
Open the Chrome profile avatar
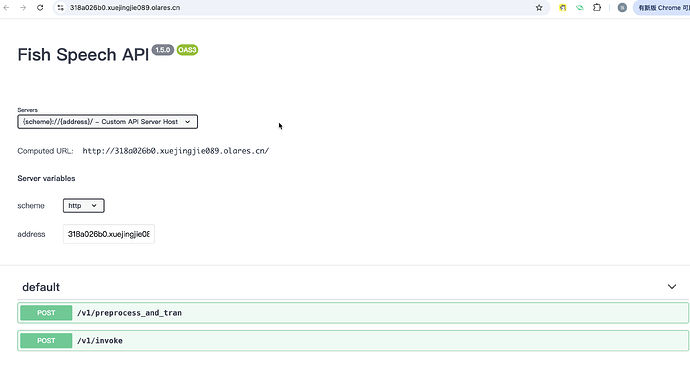click(x=622, y=7)
